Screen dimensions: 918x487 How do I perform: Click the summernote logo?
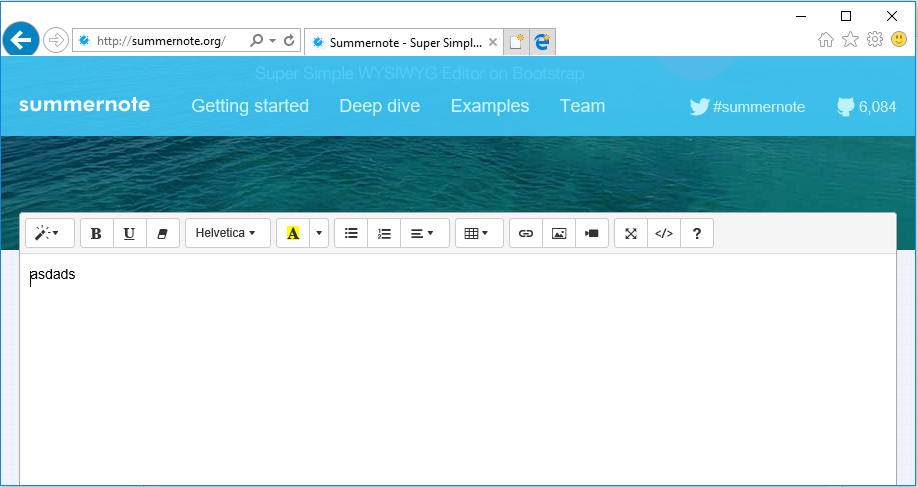click(x=85, y=105)
